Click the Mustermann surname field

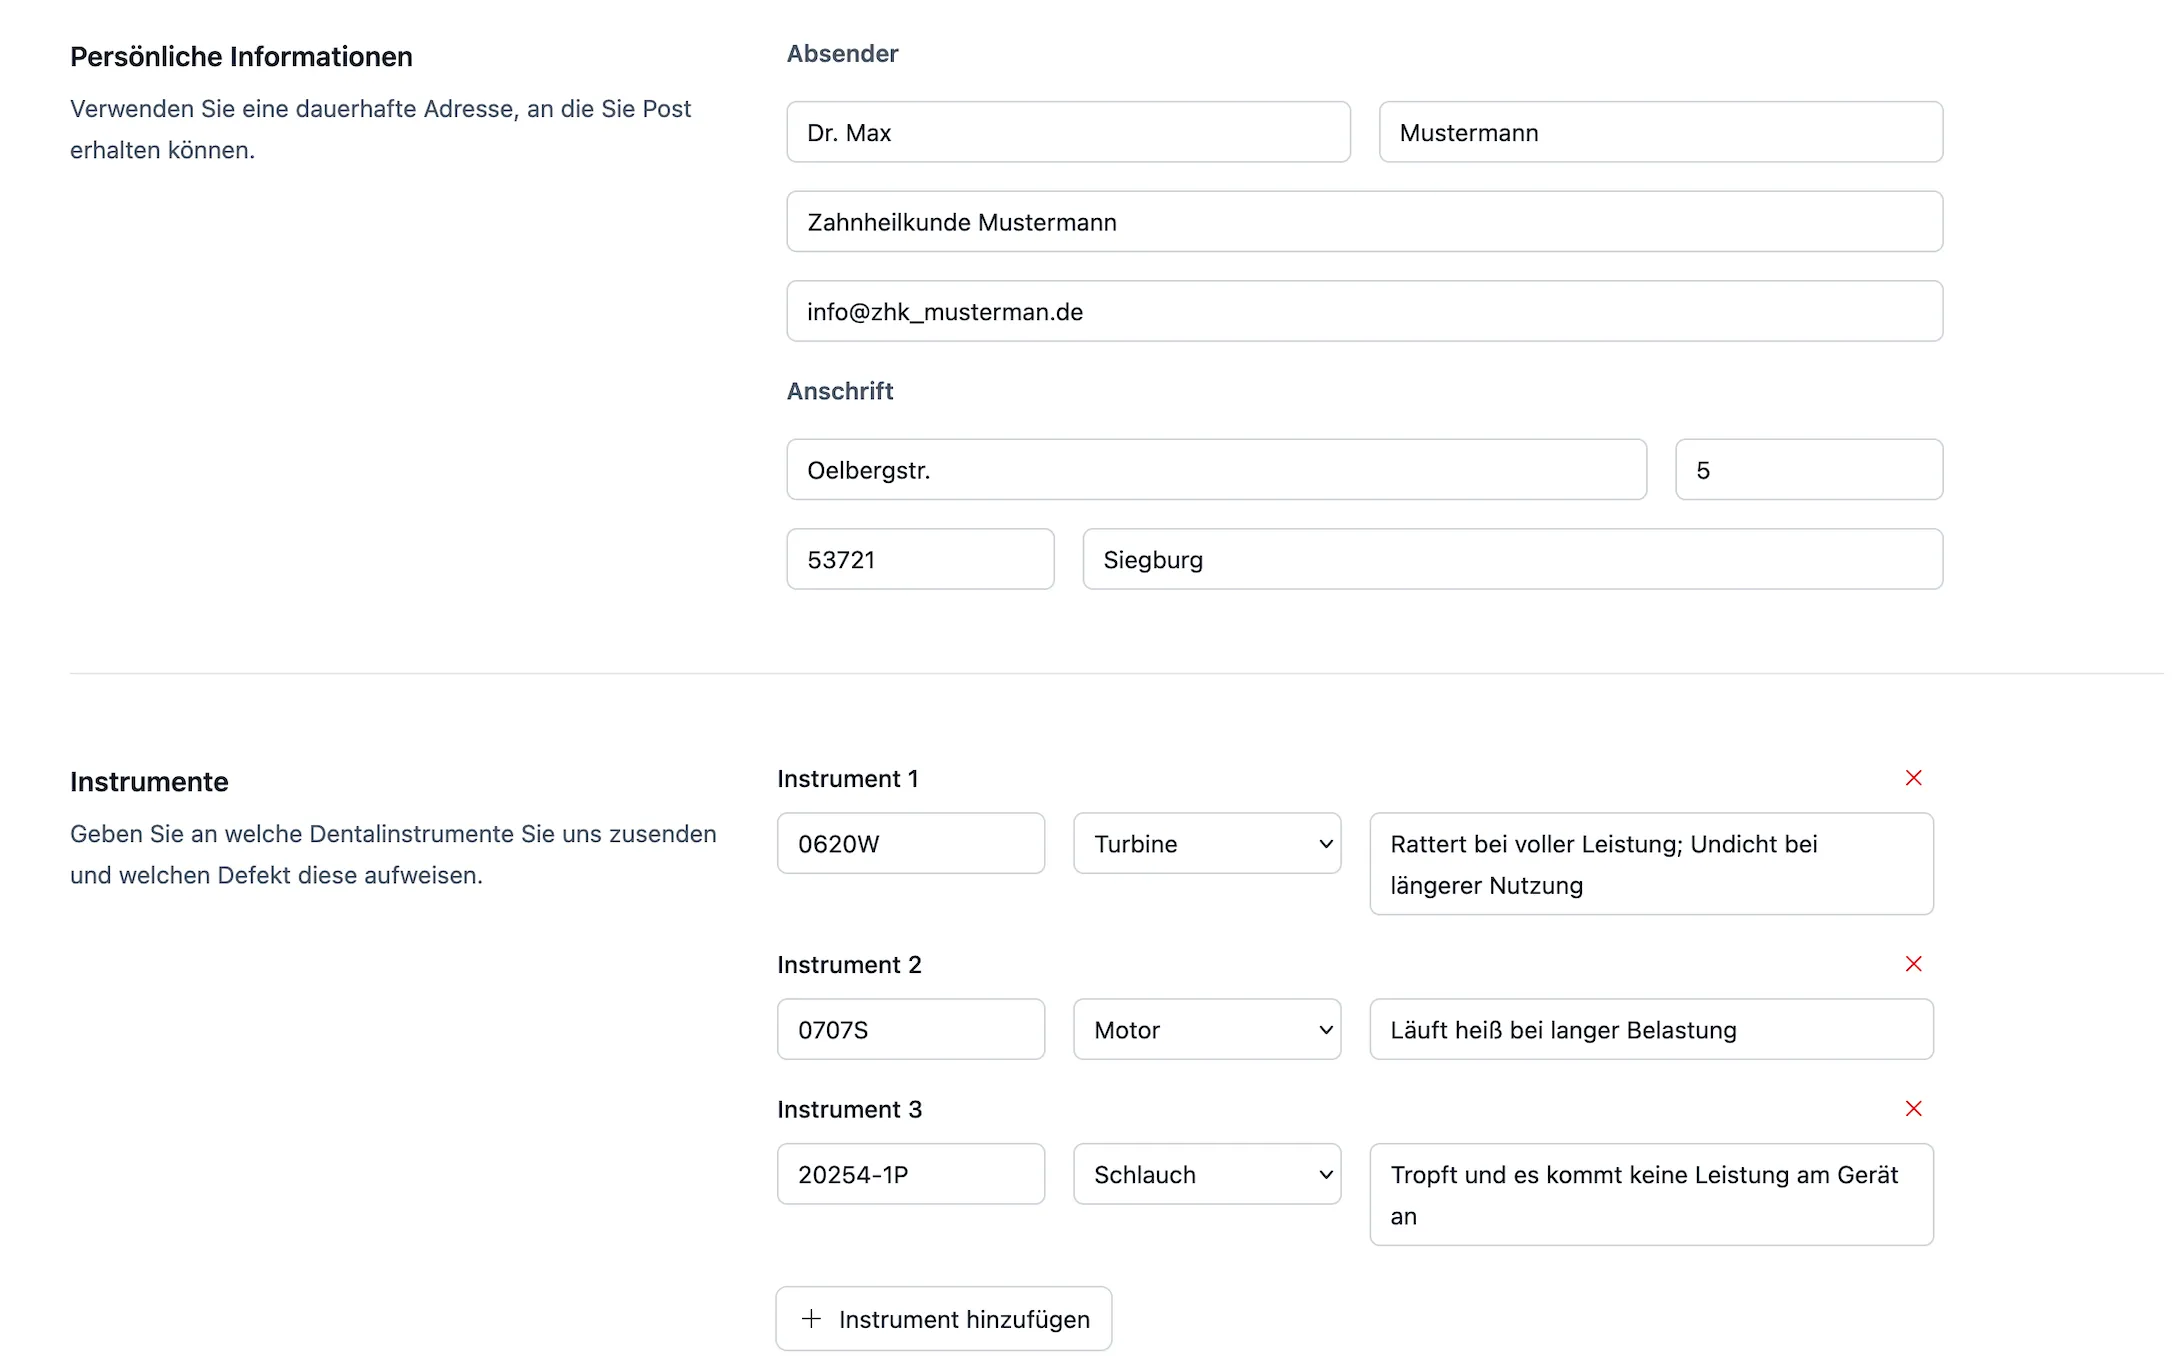coord(1660,131)
